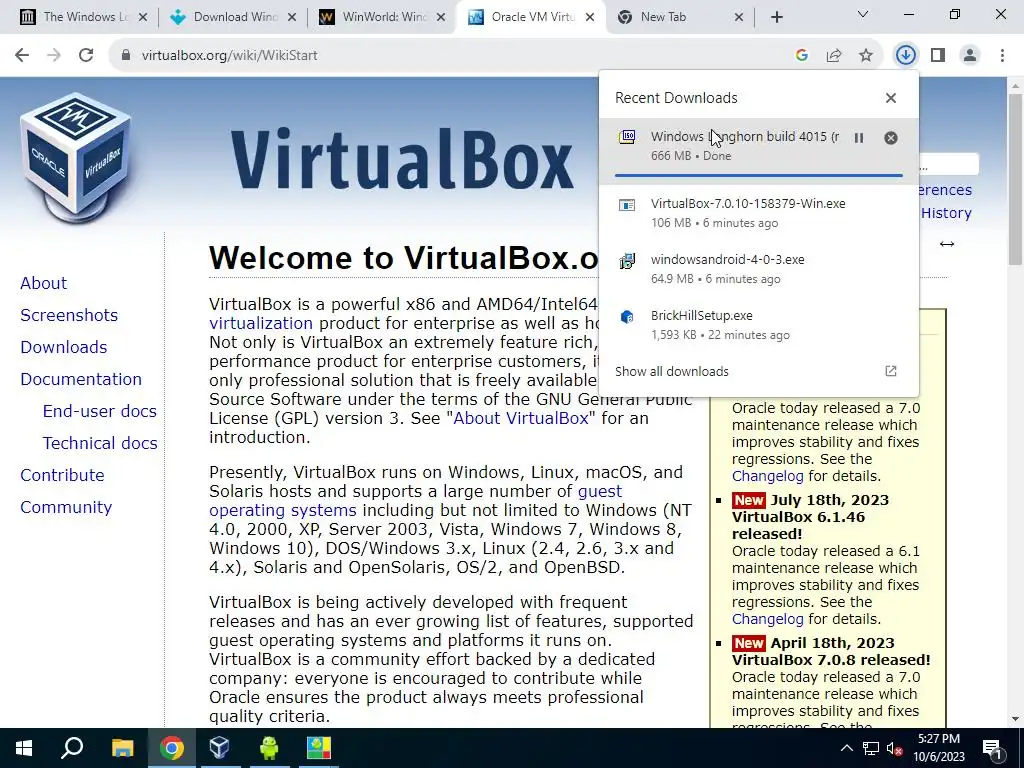Switch to Download Windows tab
This screenshot has width=1024, height=768.
[232, 17]
